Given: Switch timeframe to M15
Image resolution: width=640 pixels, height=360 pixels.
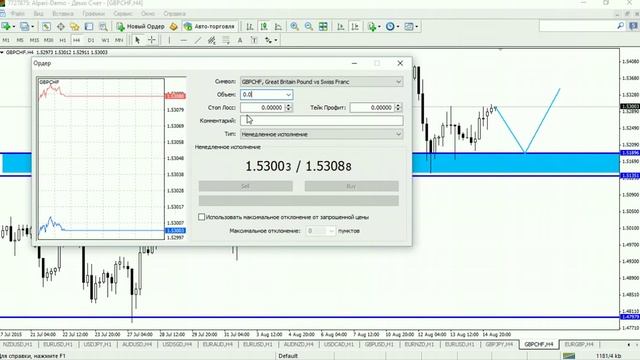Looking at the screenshot, I should tap(34, 40).
